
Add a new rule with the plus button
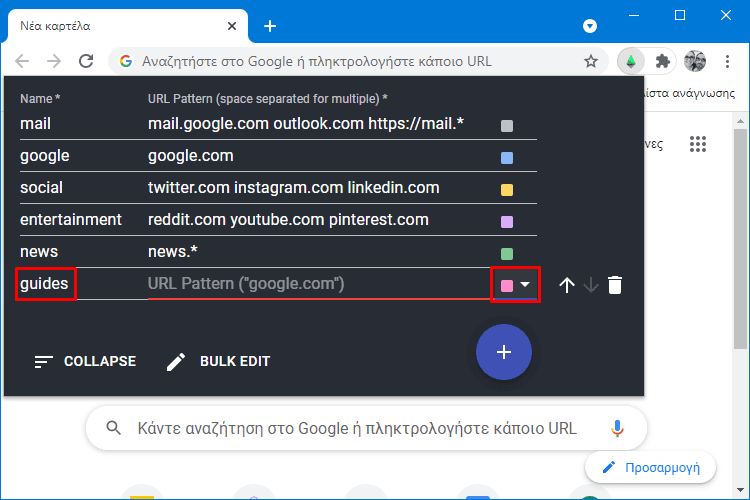click(x=504, y=352)
